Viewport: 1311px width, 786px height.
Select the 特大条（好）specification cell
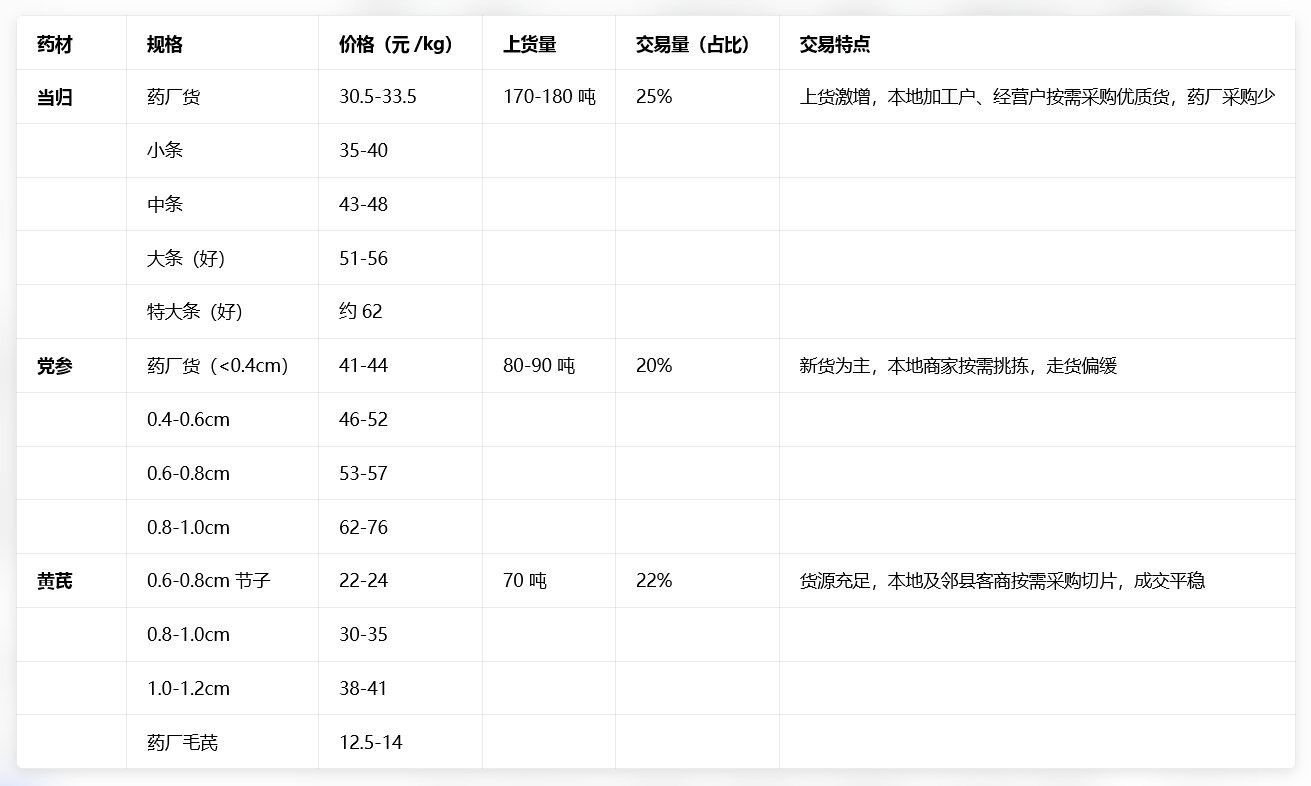tap(195, 312)
